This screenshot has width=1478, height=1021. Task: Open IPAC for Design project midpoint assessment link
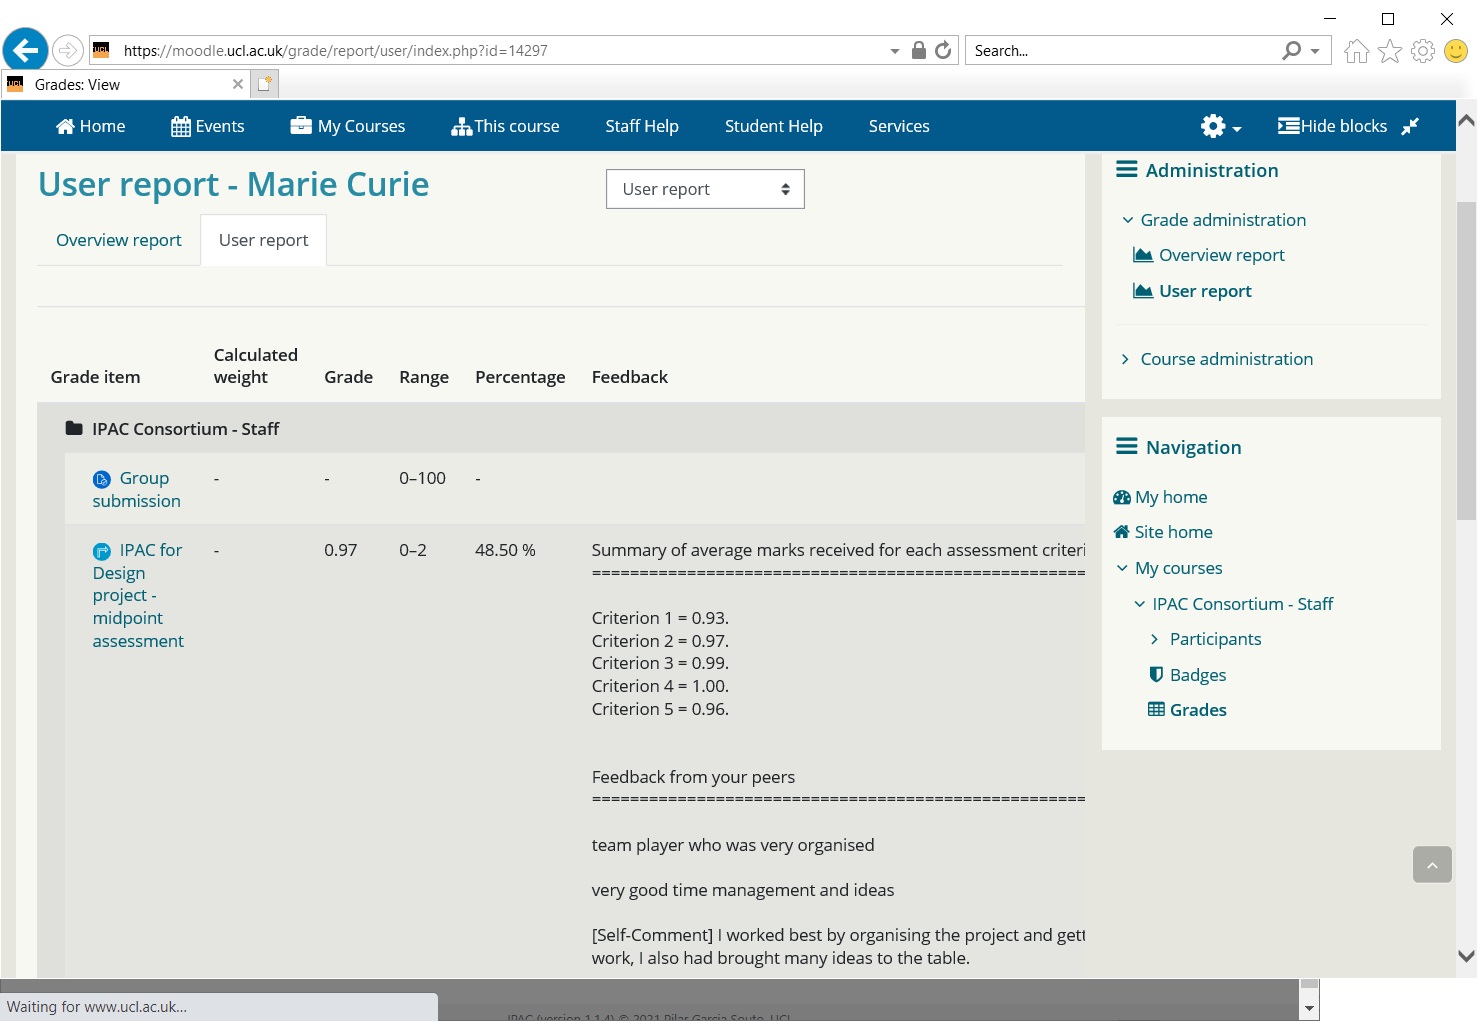(x=138, y=596)
